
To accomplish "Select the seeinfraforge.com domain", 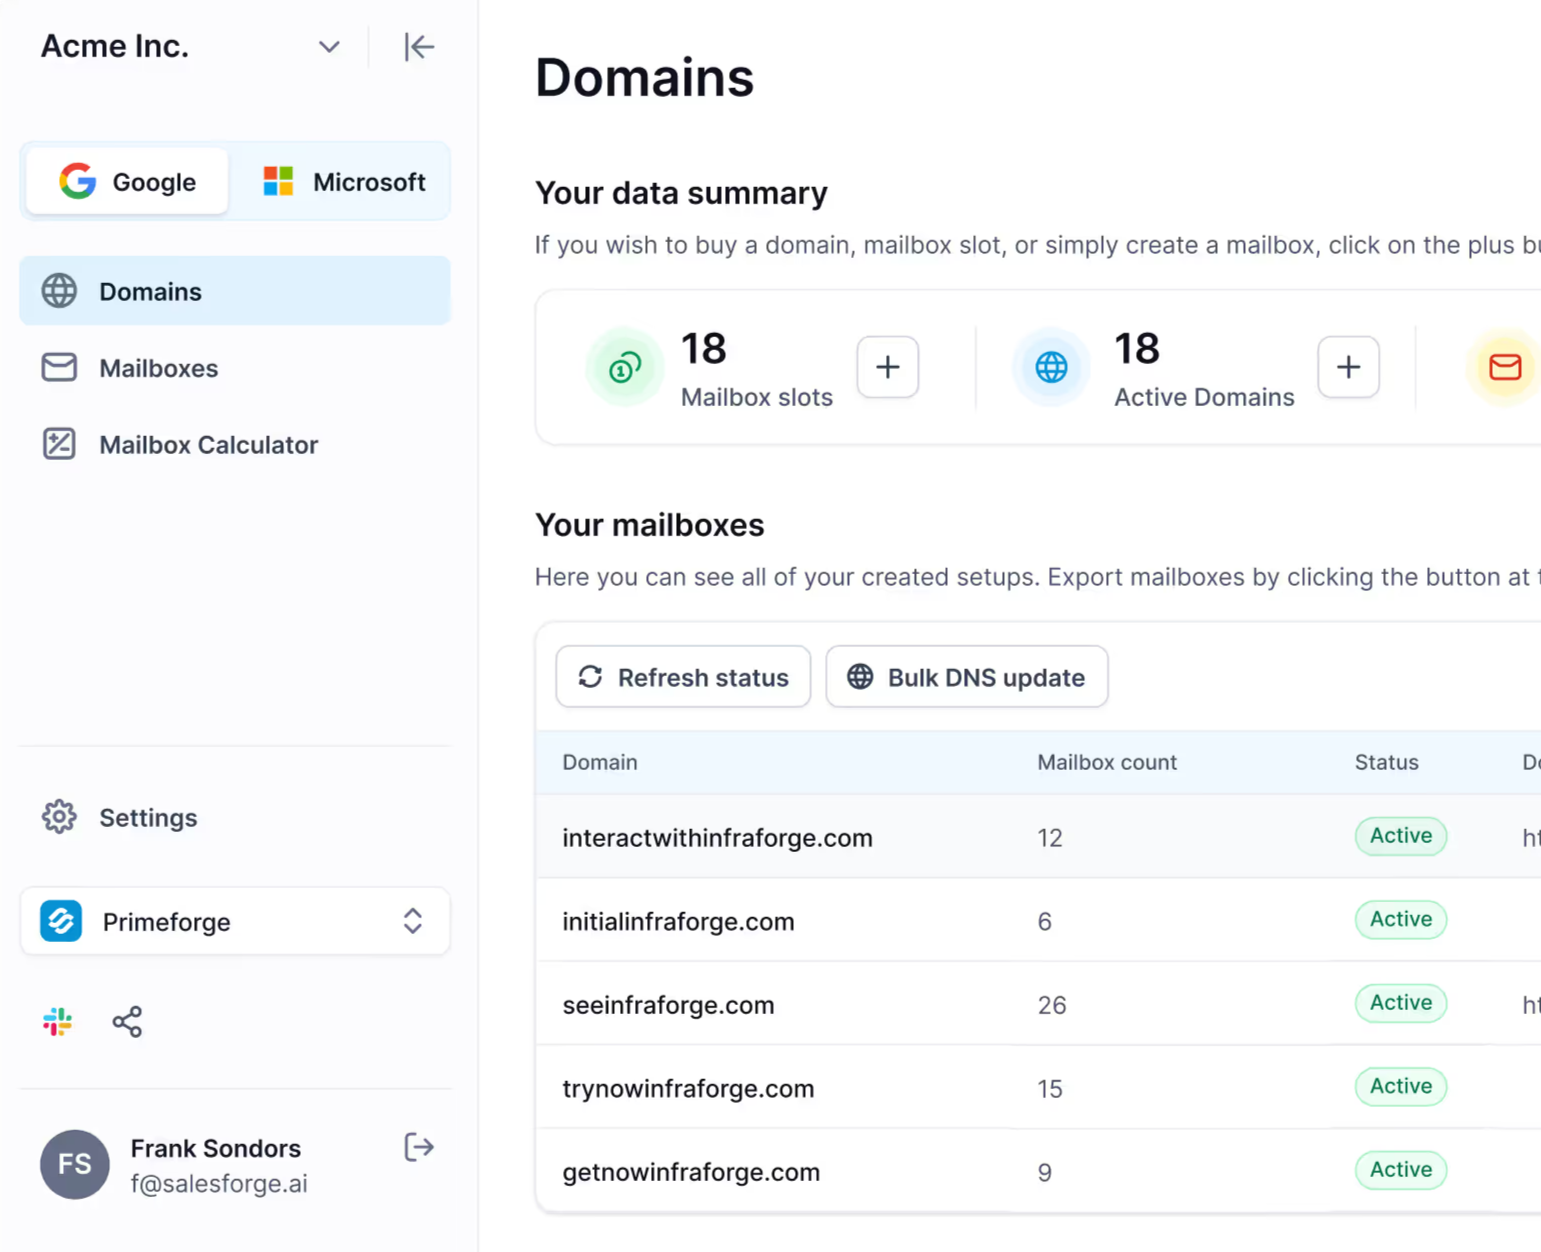I will tap(668, 1005).
